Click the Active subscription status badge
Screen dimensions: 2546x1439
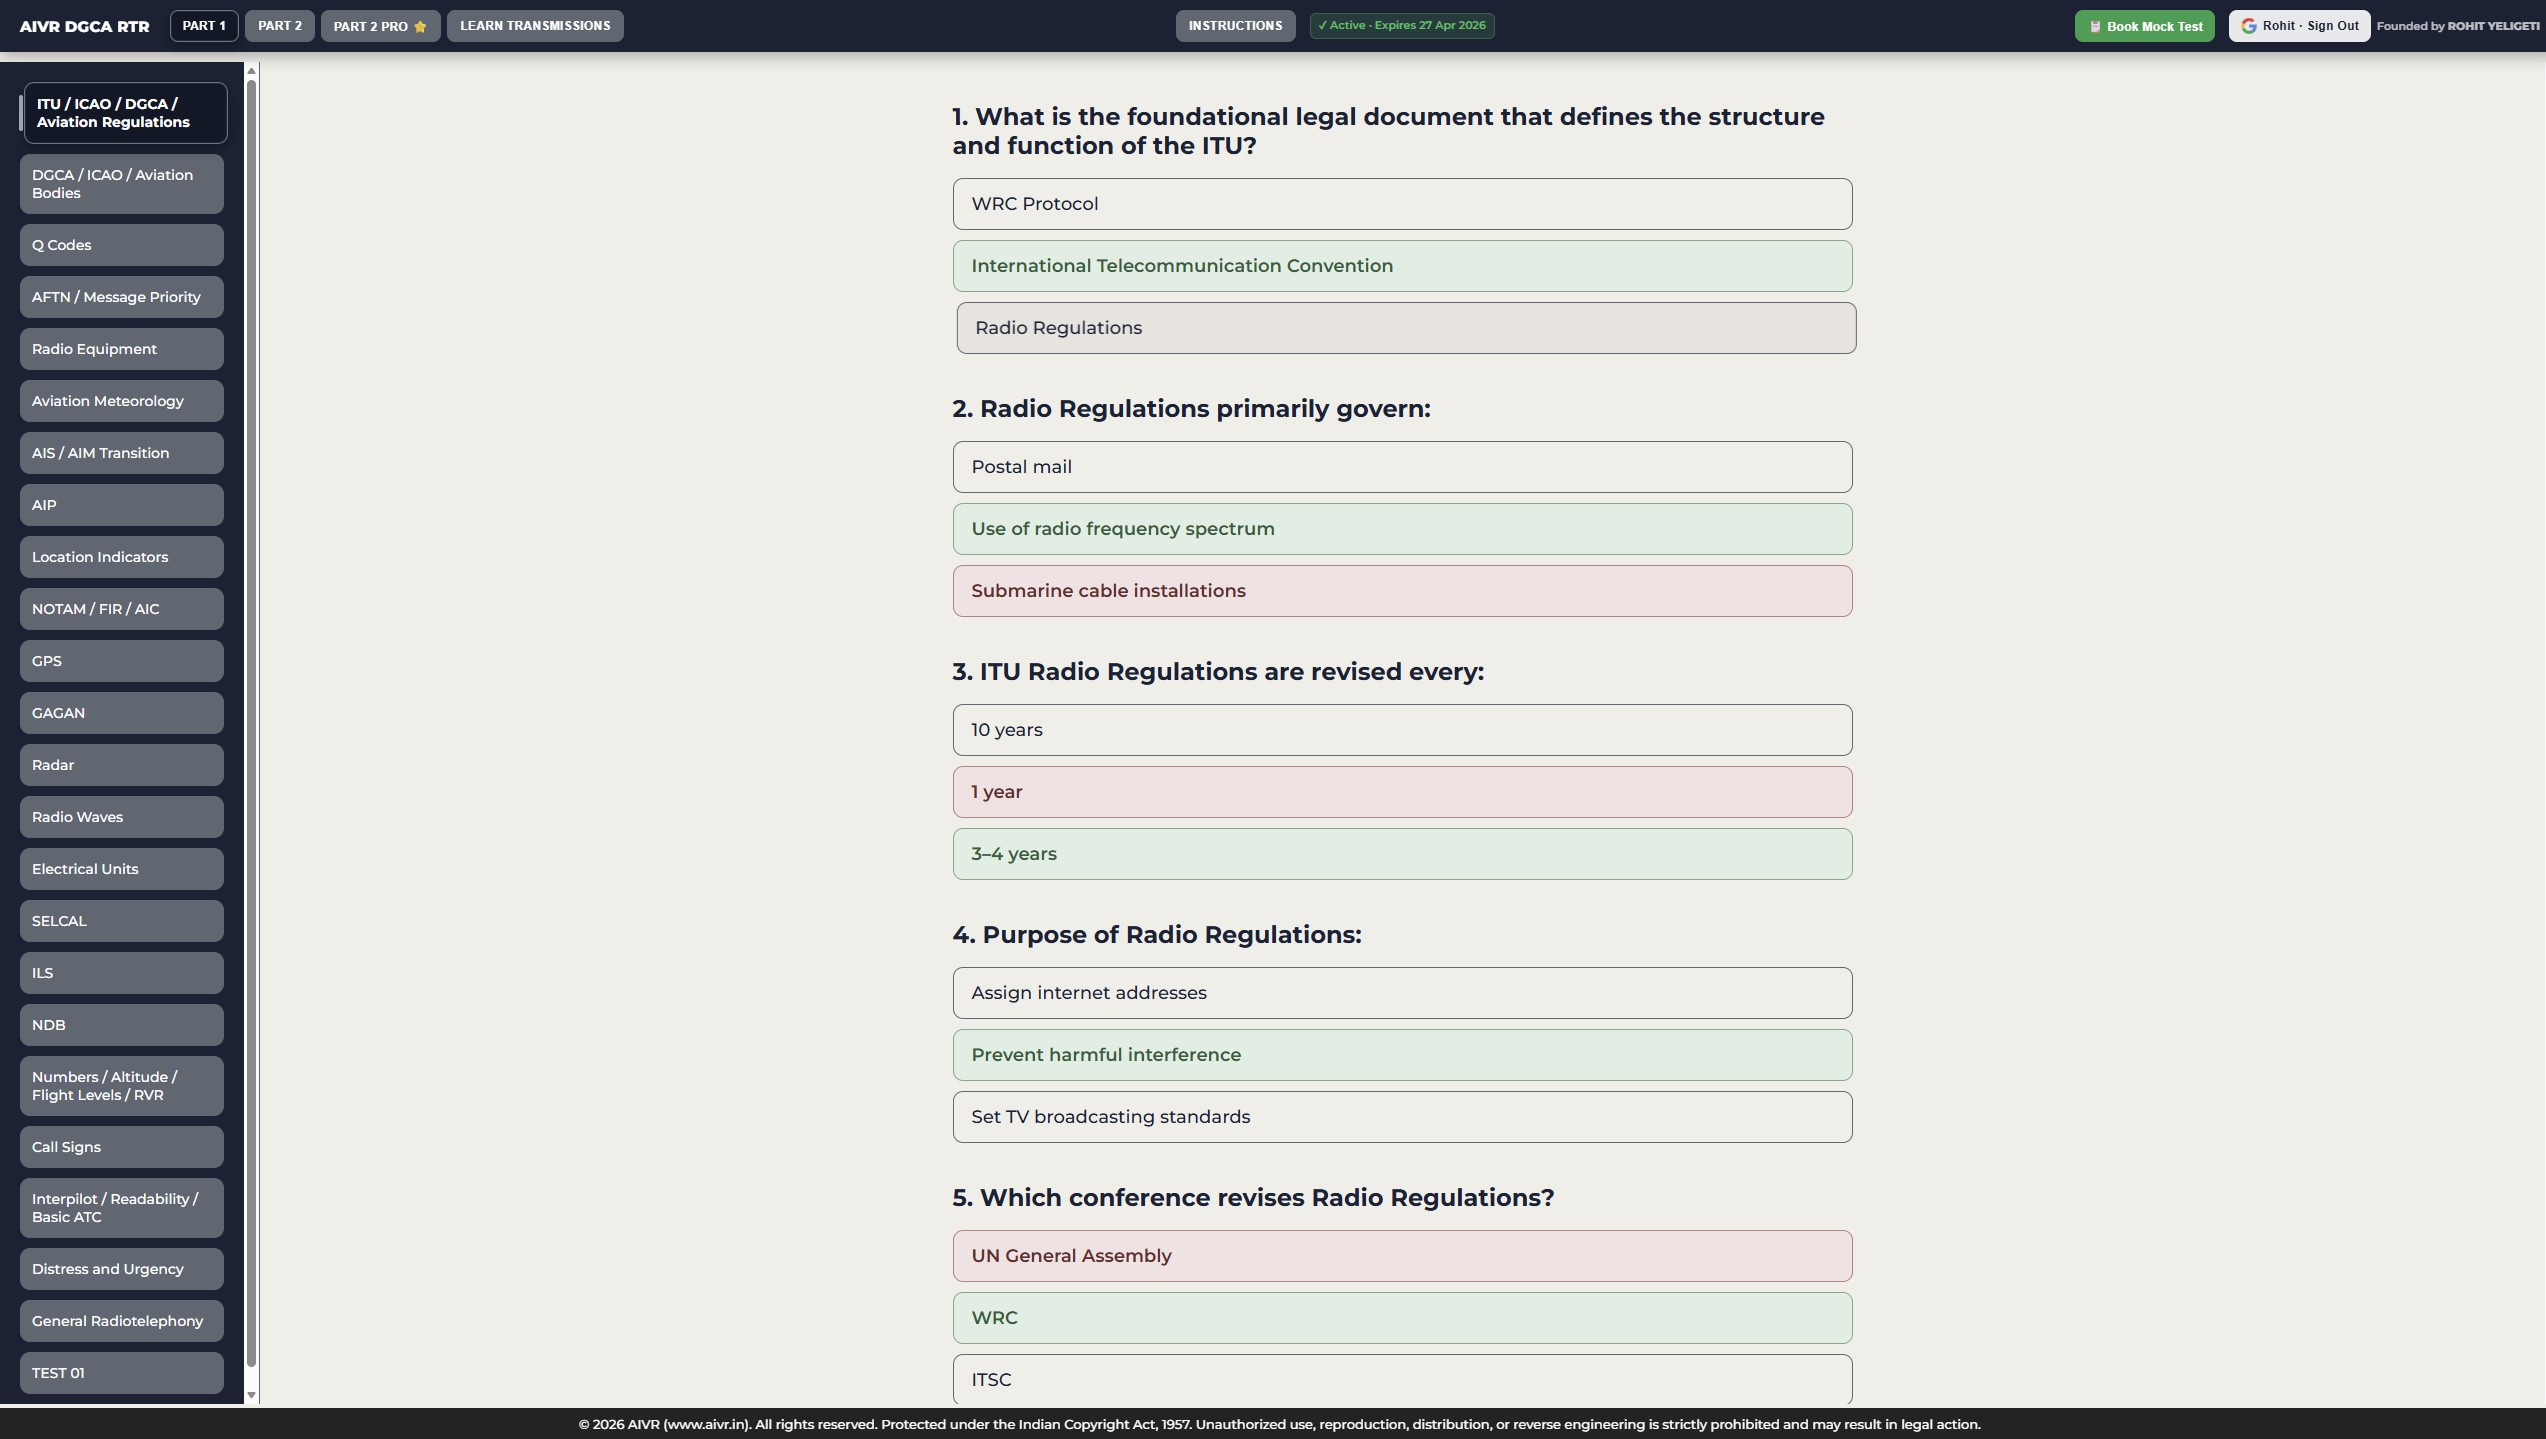[1401, 26]
